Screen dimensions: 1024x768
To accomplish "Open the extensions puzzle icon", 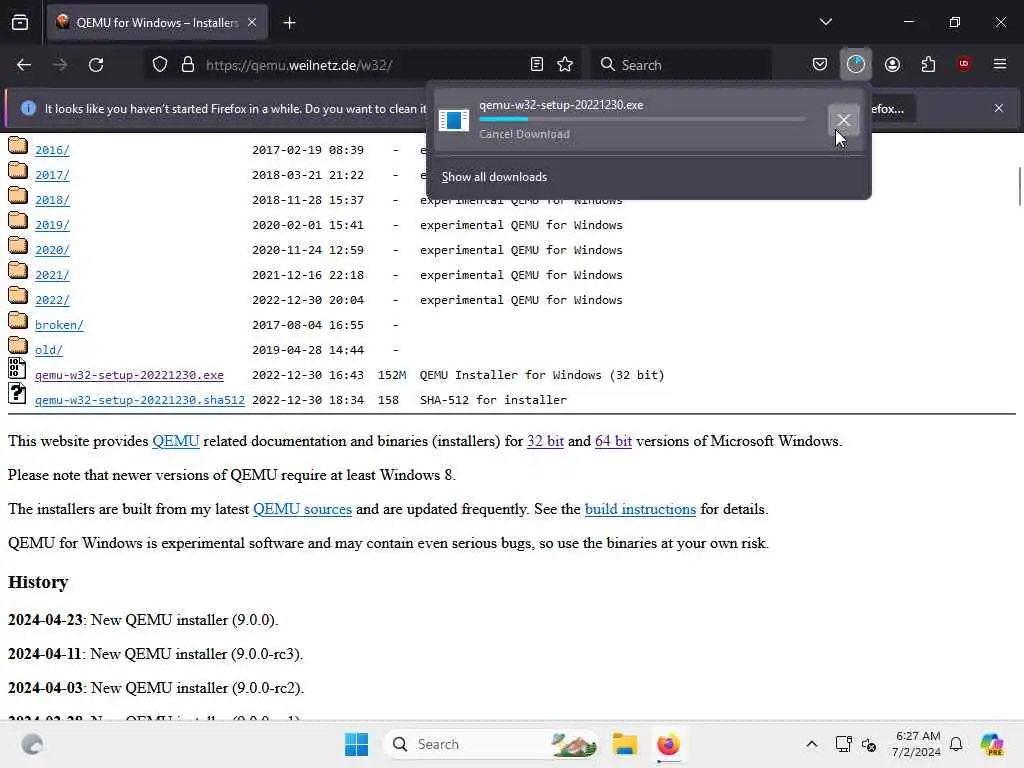I will [x=928, y=65].
